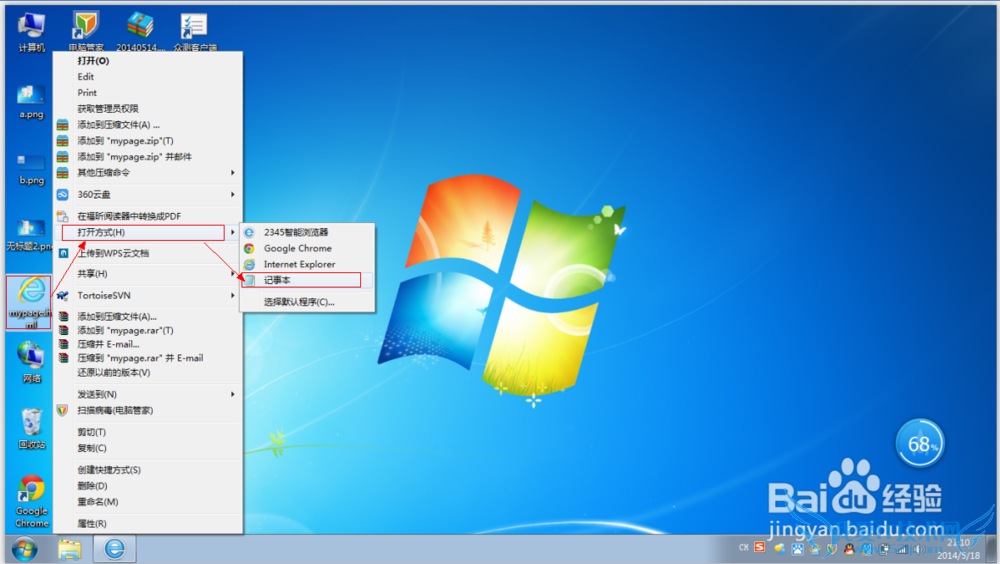Select the Google Chrome desktop shortcut

[31, 501]
